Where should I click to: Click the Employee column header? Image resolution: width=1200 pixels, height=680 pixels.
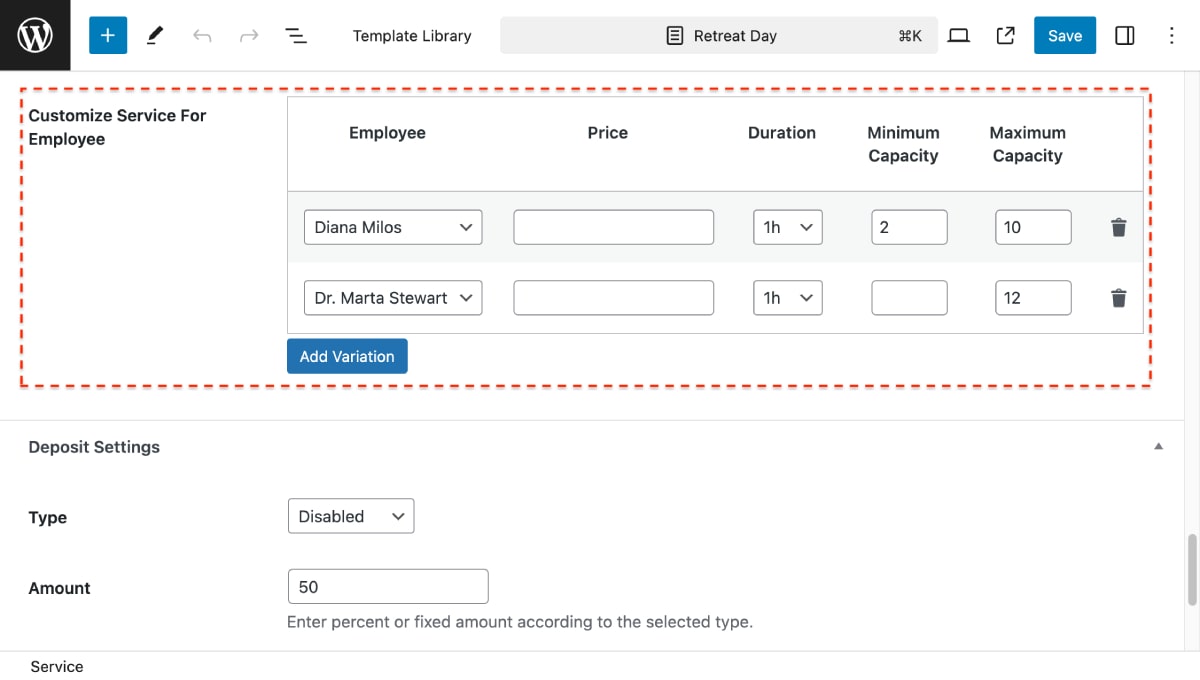(387, 133)
